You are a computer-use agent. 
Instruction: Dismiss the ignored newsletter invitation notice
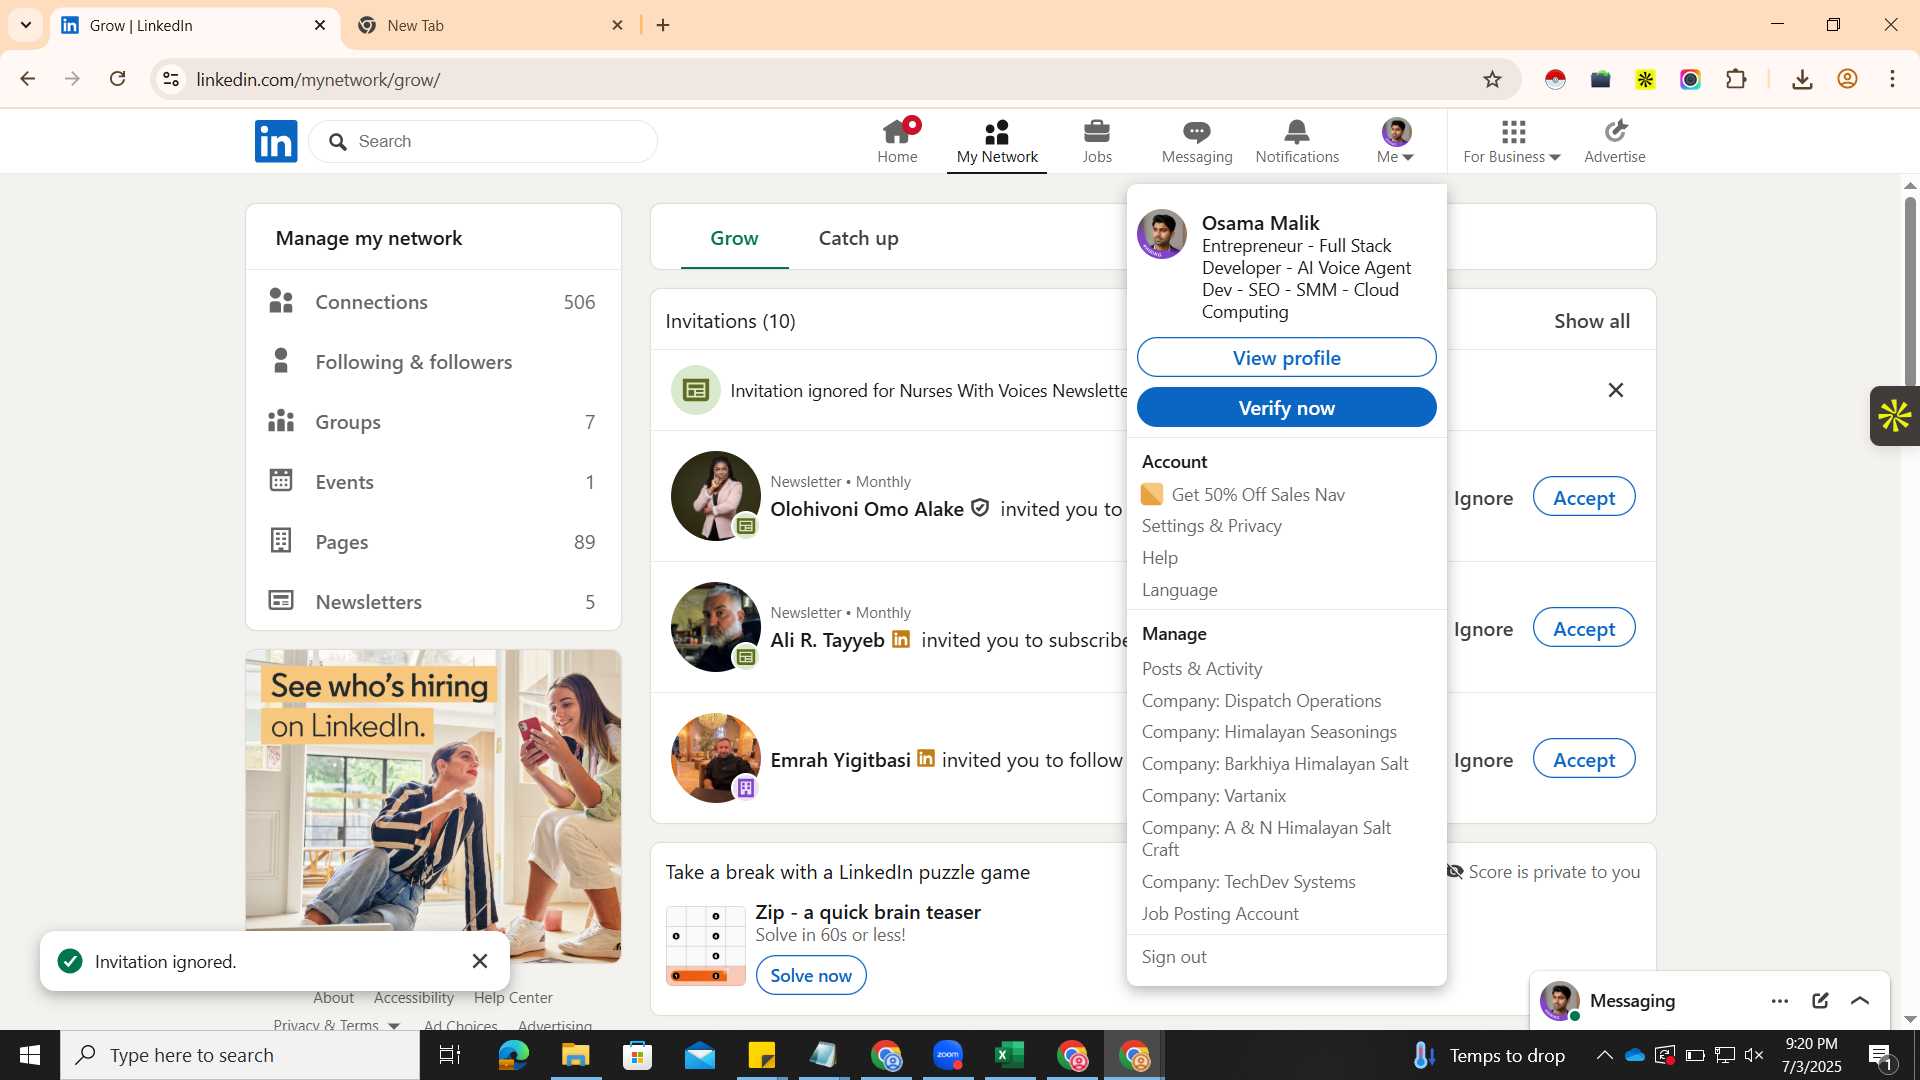click(x=1615, y=390)
